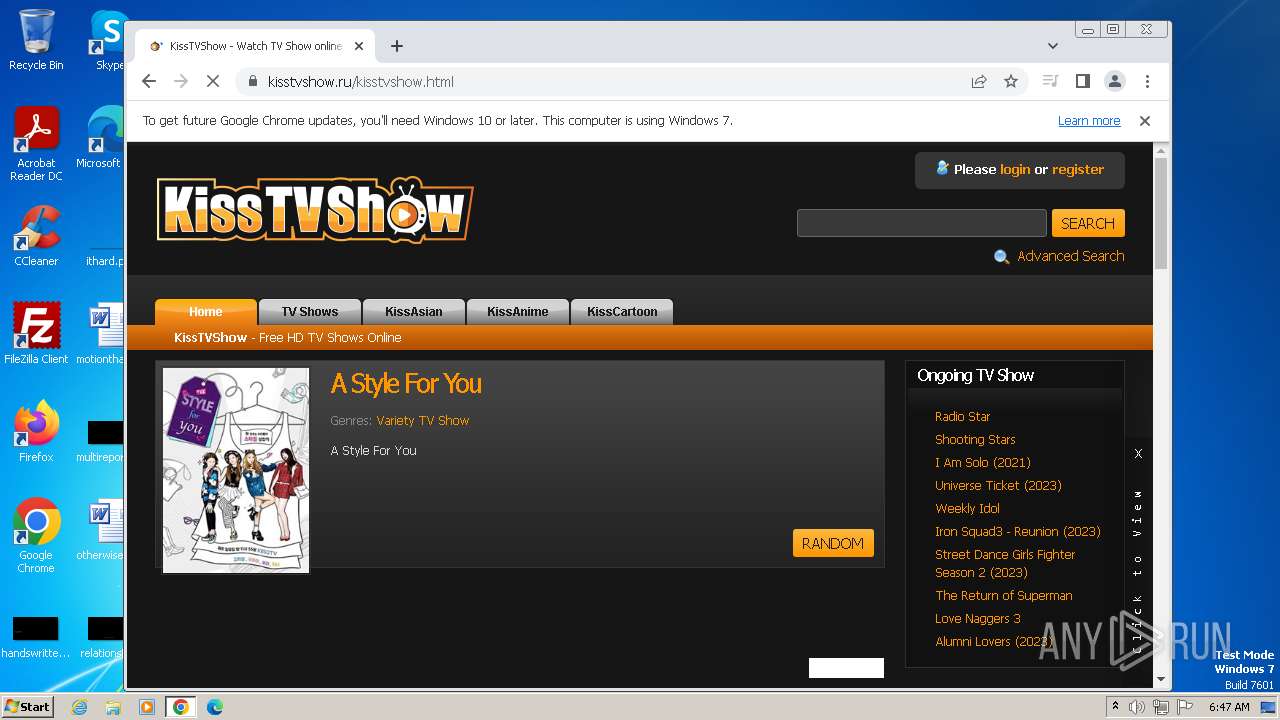The width and height of the screenshot is (1280, 720).
Task: Toggle the Chrome side panel icon
Action: (x=1082, y=81)
